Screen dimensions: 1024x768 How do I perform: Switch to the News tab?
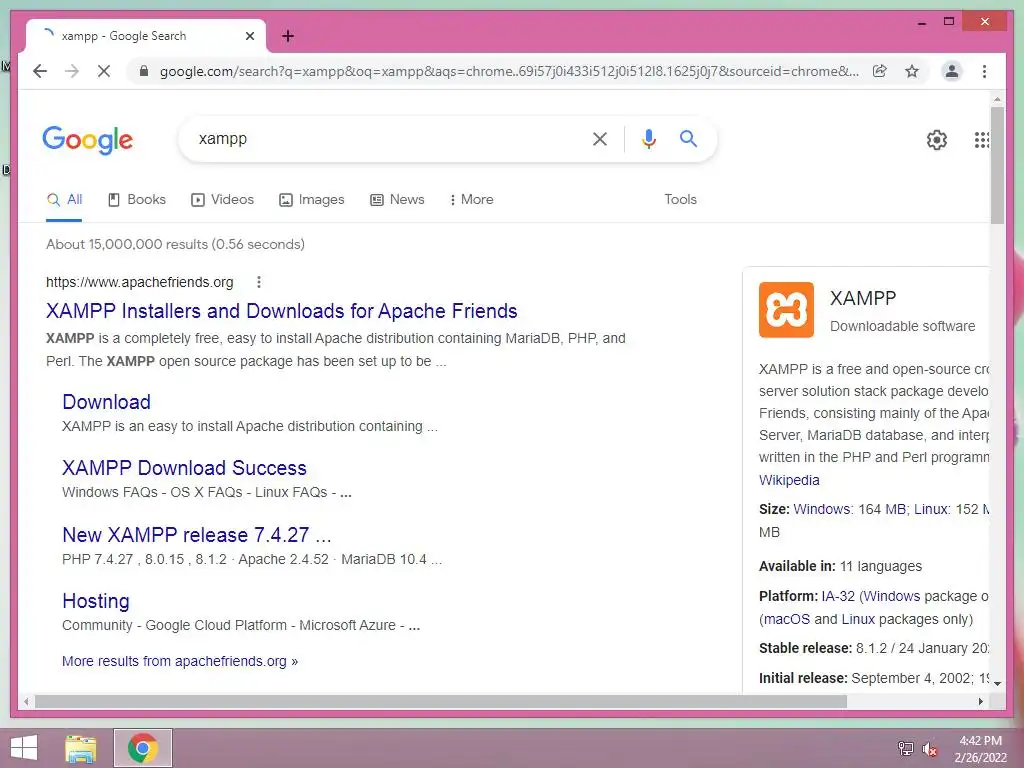[x=397, y=200]
